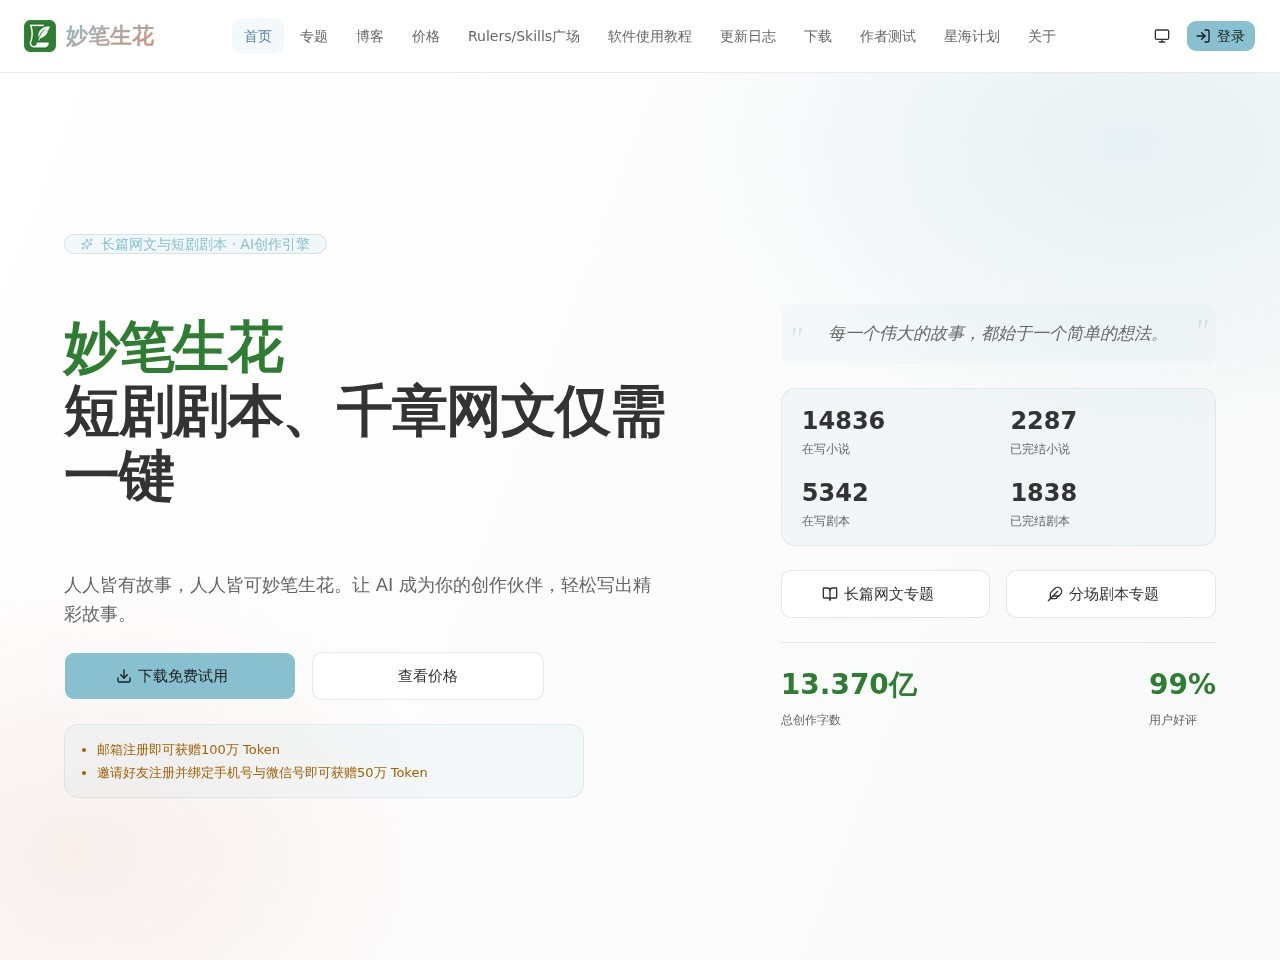The width and height of the screenshot is (1280, 960).
Task: Click the quote 每一个伟大的故事，都始于一个简单的想法
Action: pos(997,333)
